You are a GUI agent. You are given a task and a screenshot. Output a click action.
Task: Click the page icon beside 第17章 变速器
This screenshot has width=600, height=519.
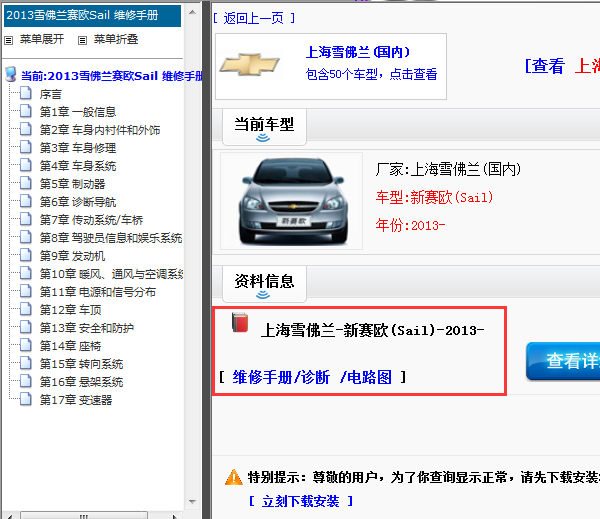[26, 398]
